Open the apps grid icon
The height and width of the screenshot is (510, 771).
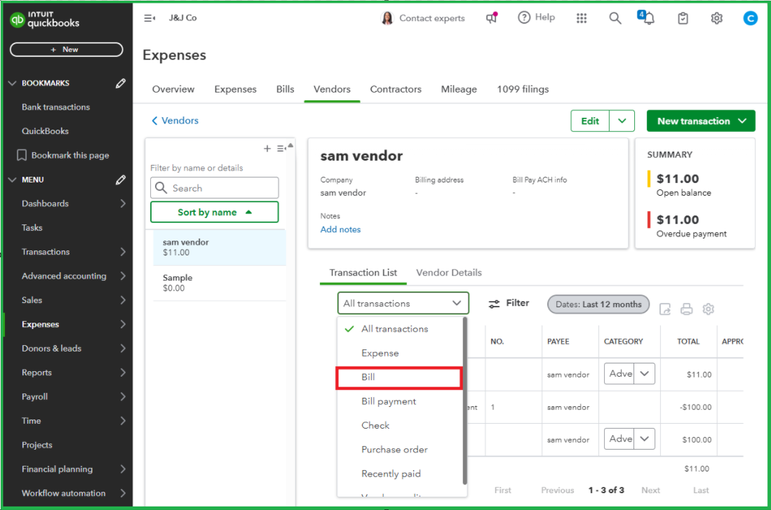(x=582, y=18)
